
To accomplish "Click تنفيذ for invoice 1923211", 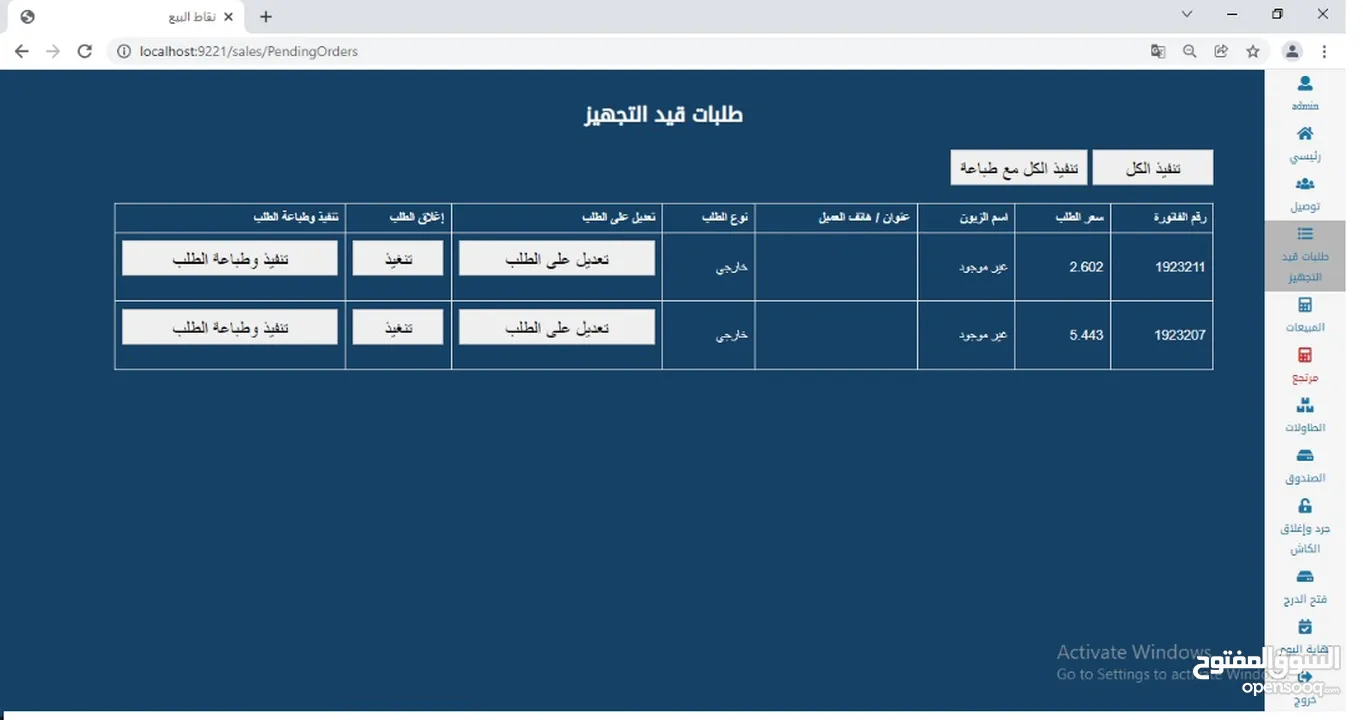I will 398,258.
